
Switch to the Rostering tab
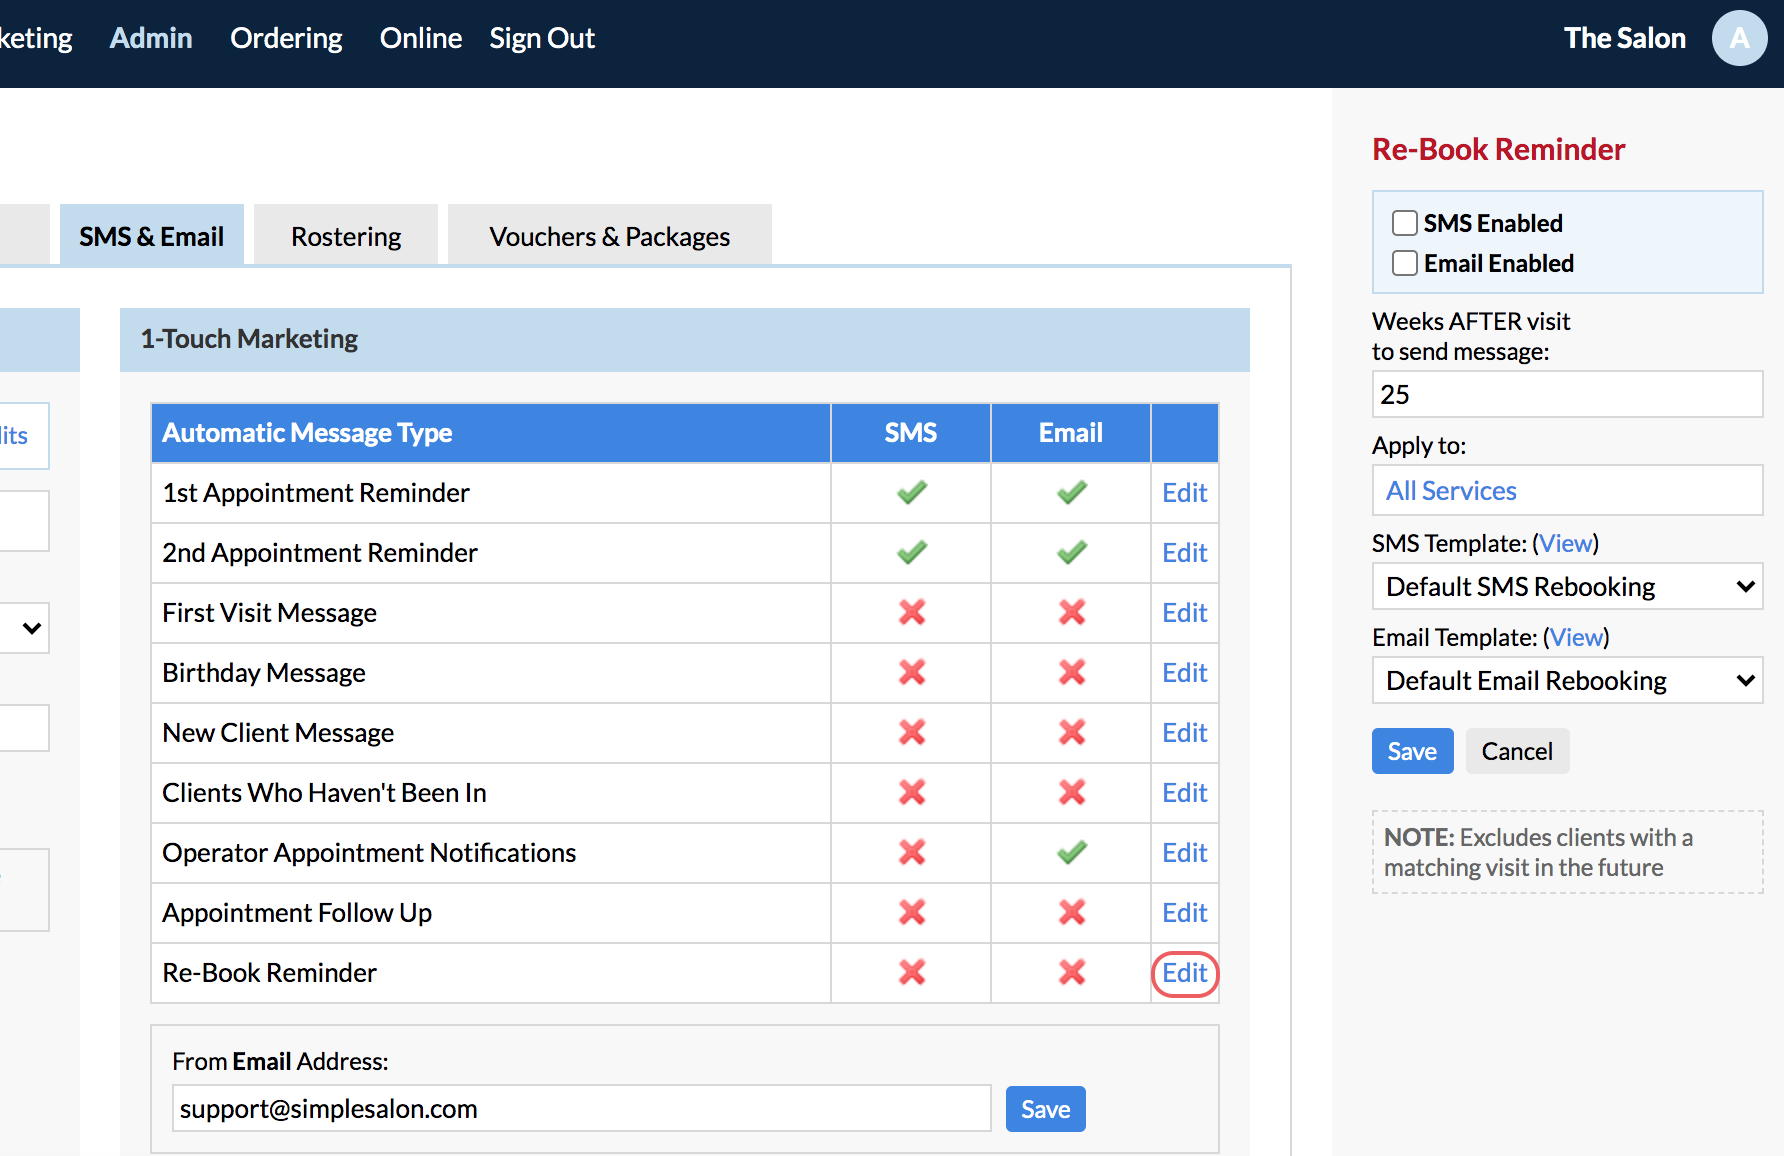coord(346,237)
